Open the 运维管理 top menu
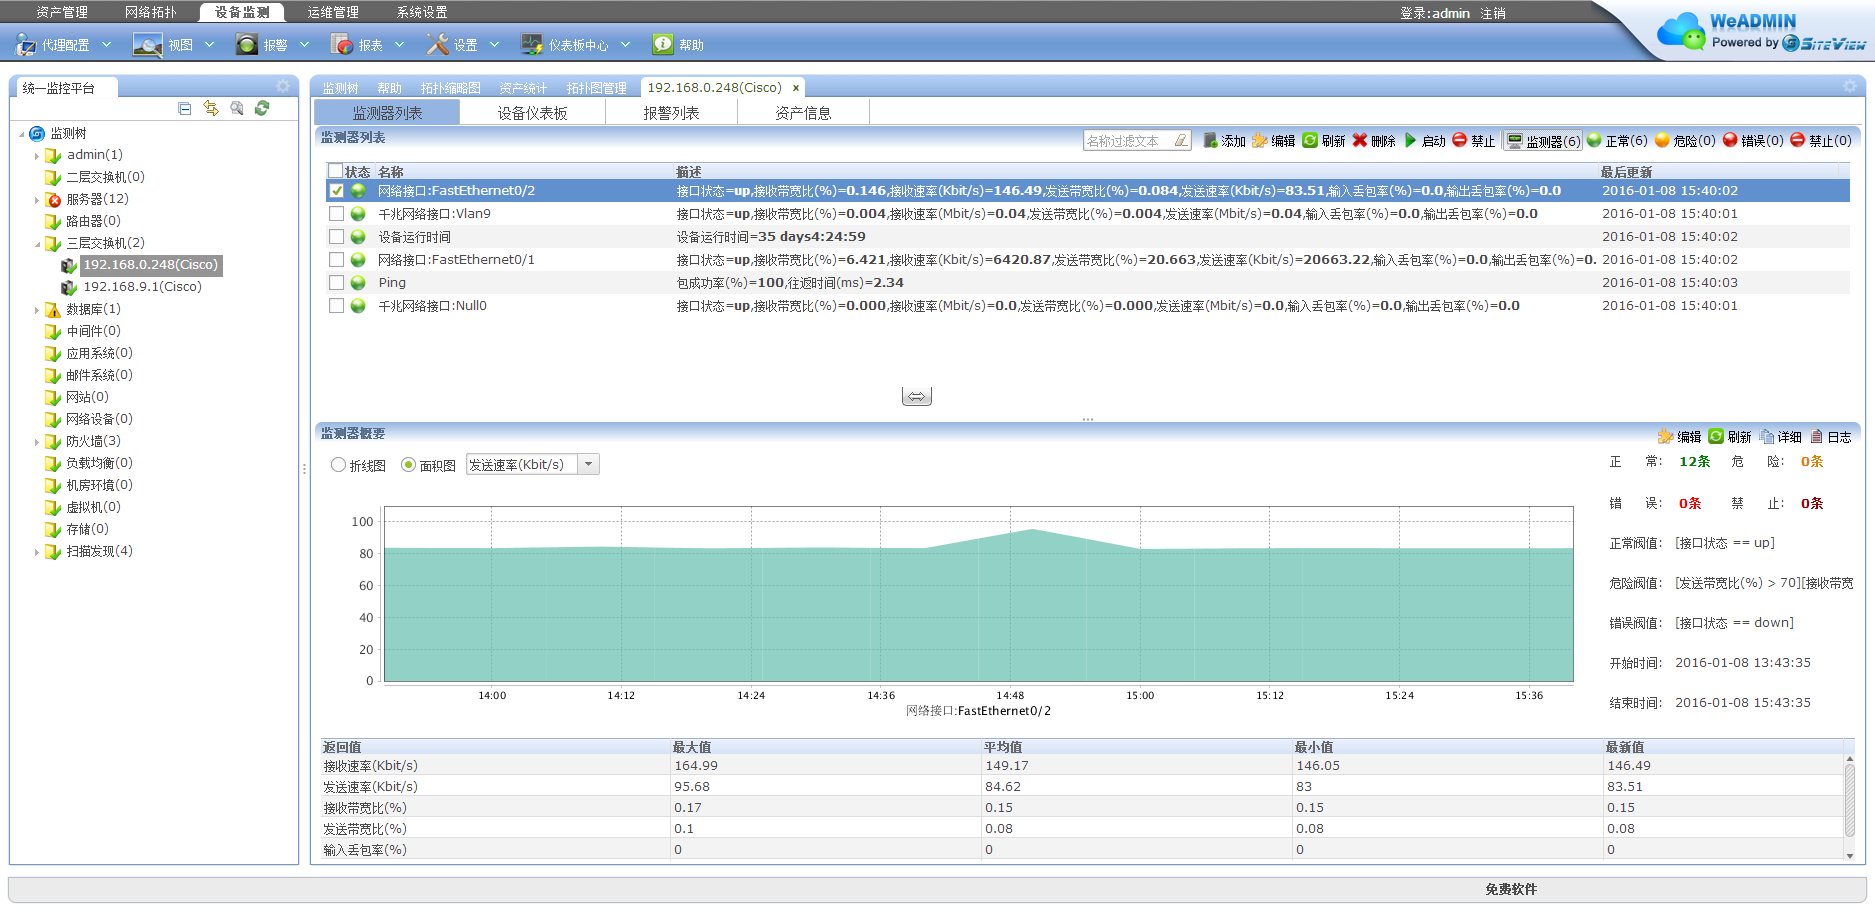Screen dimensions: 1875x910 tap(333, 12)
